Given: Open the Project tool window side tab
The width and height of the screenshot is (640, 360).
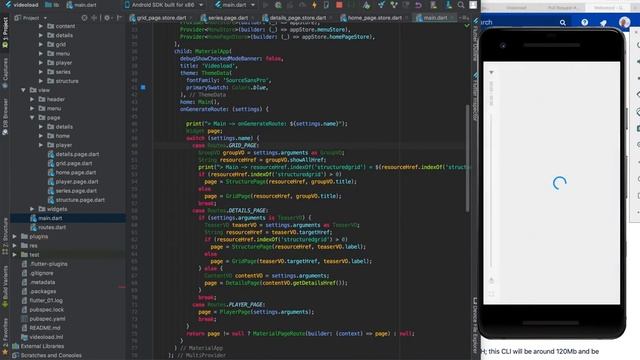Looking at the screenshot, I should (5, 33).
